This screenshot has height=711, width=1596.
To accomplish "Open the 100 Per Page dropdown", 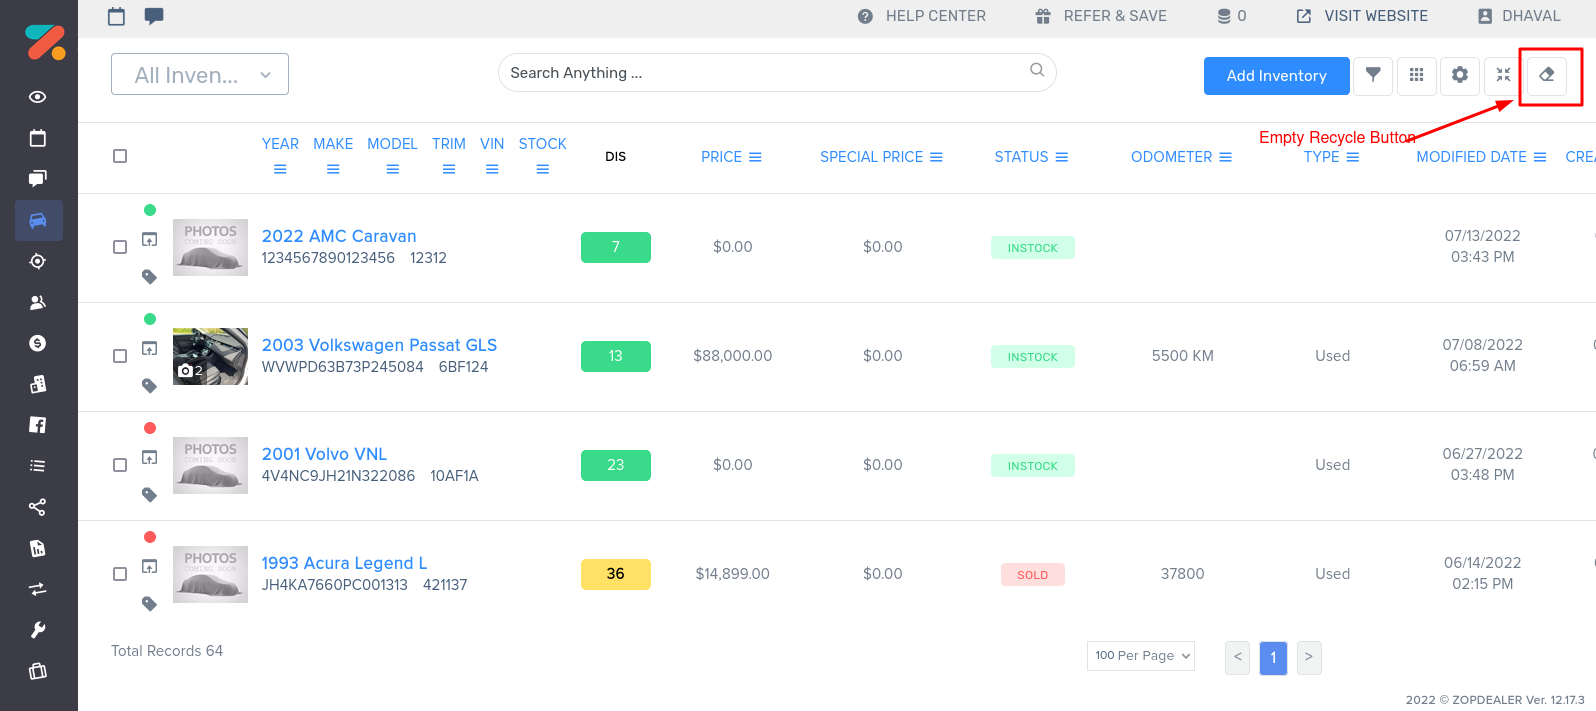I will [1141, 656].
